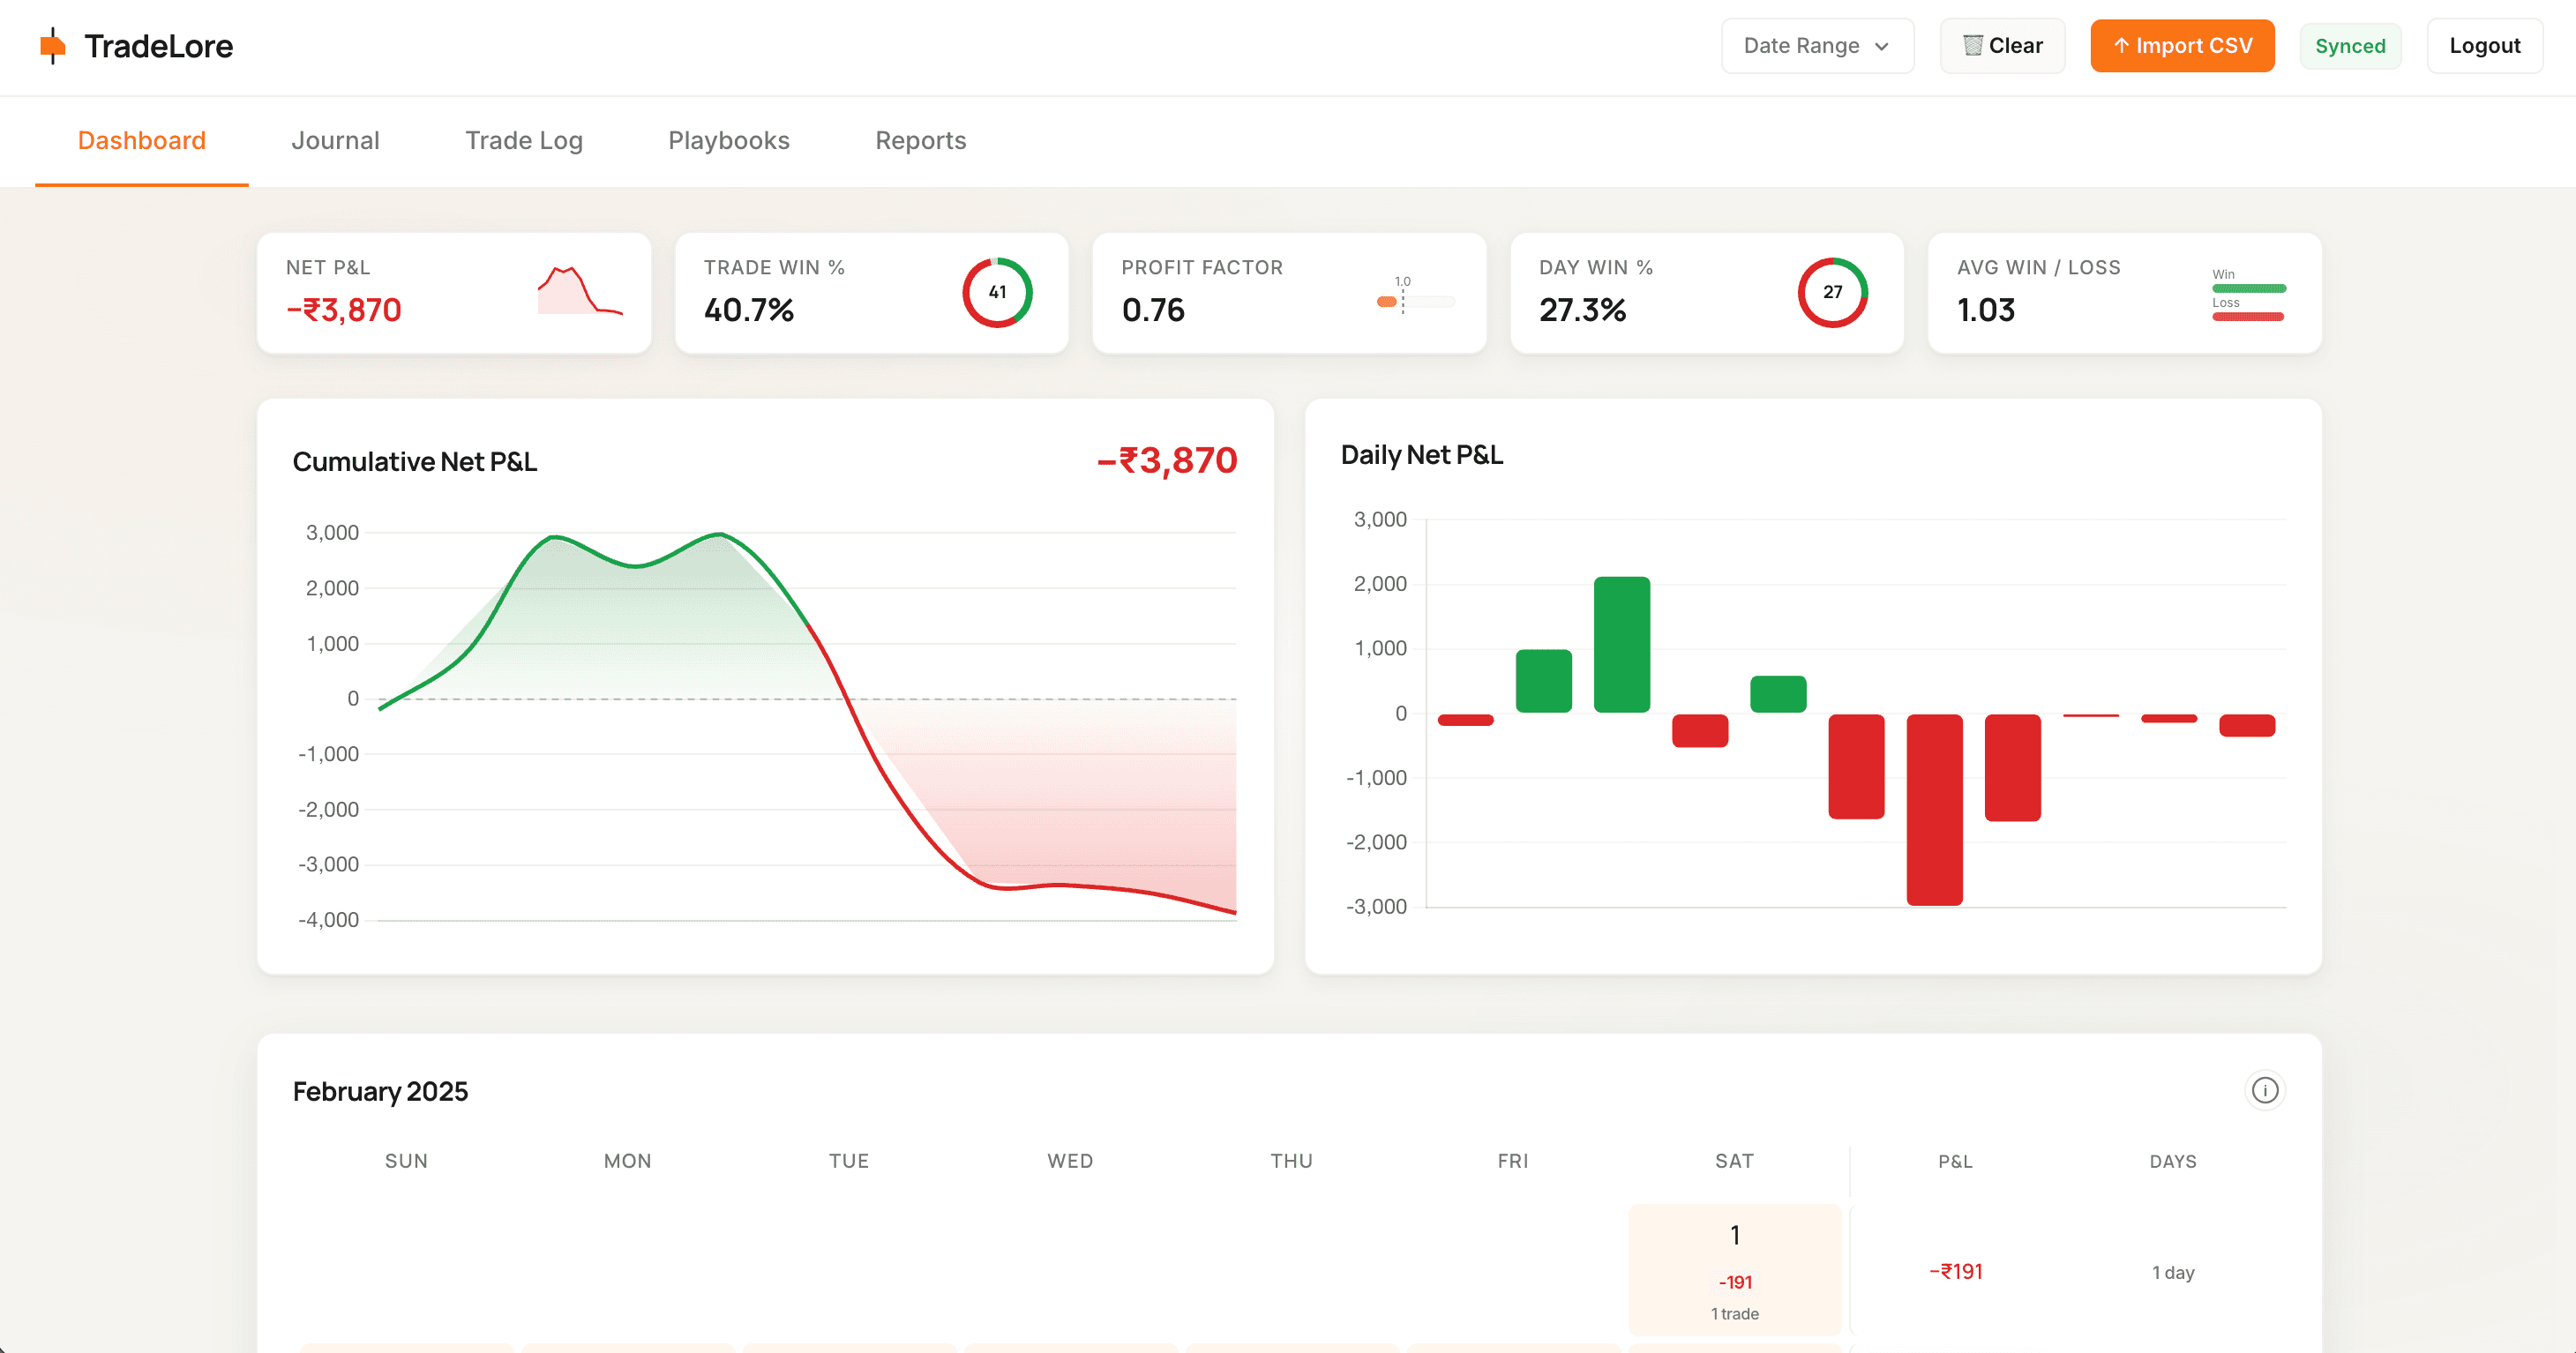Select the February 1 calendar day cell
The width and height of the screenshot is (2576, 1353).
point(1735,1269)
